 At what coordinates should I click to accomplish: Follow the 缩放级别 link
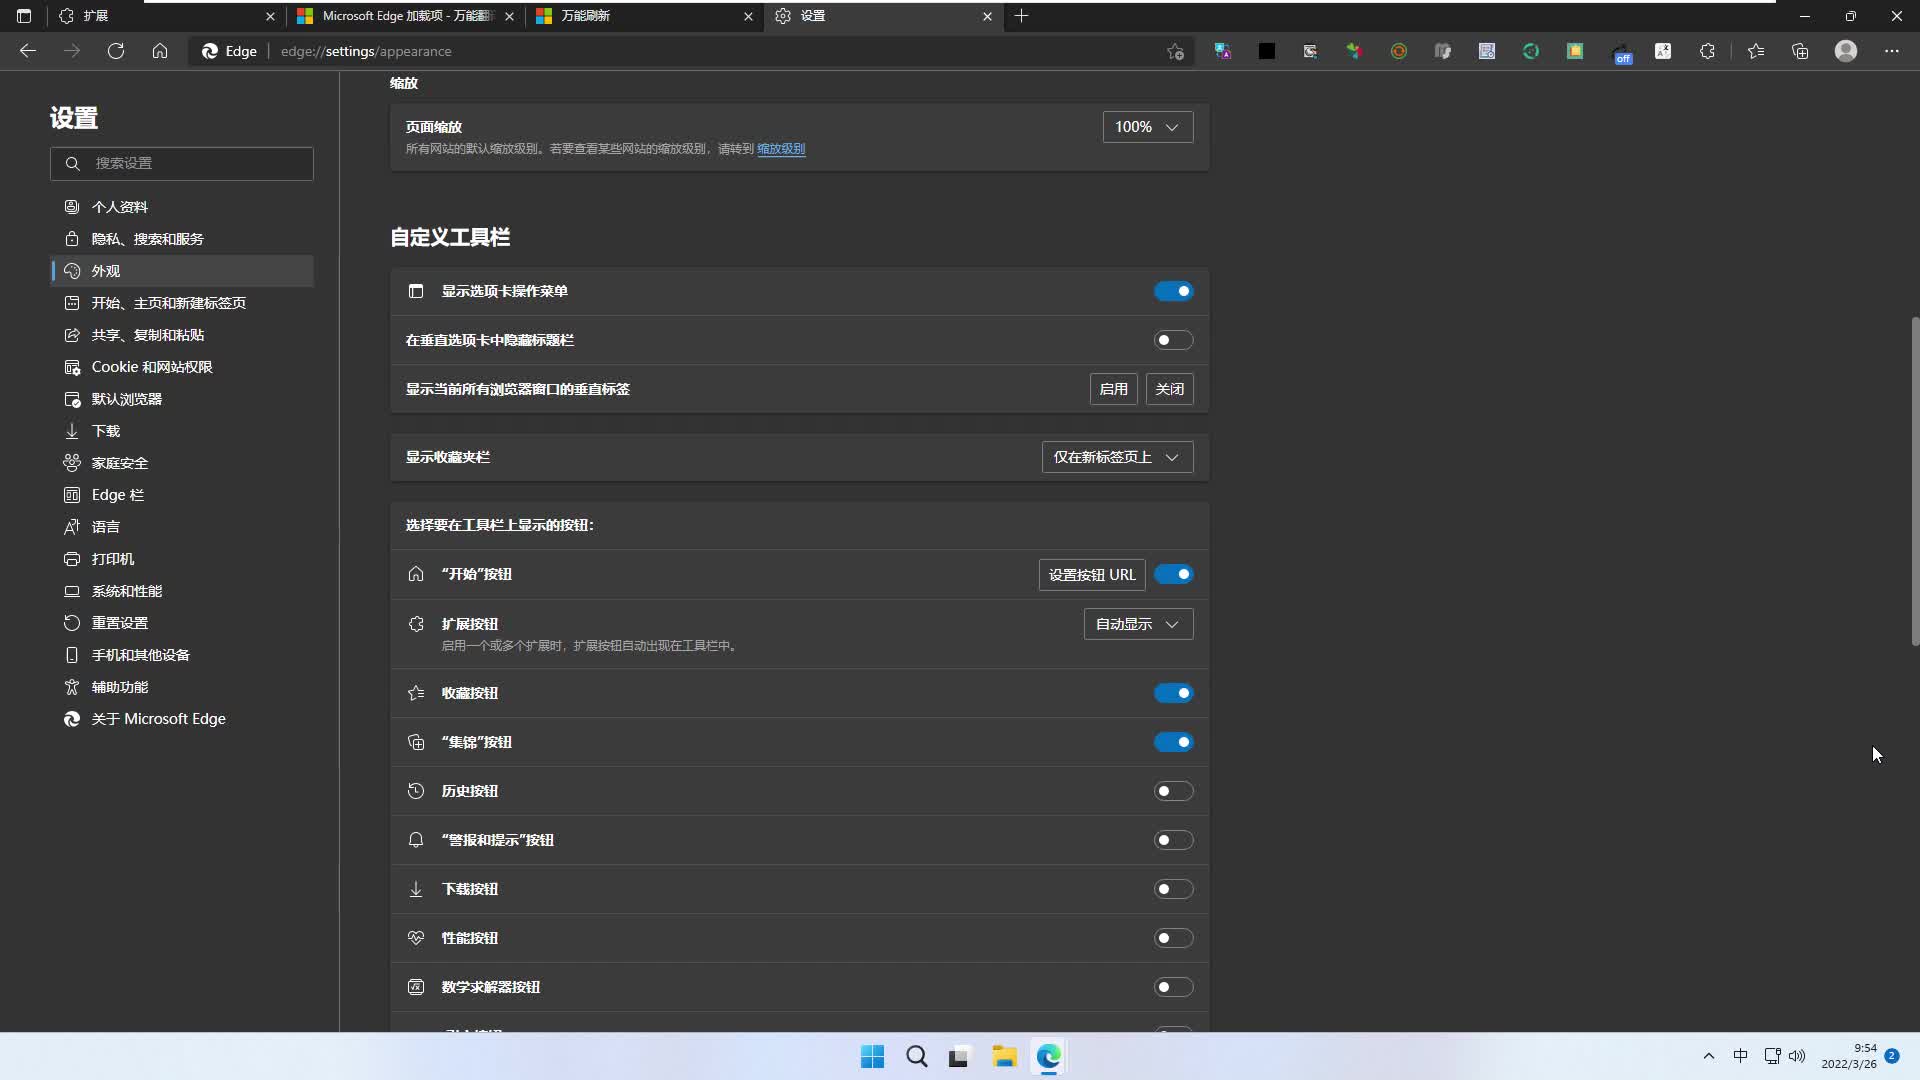[781, 149]
